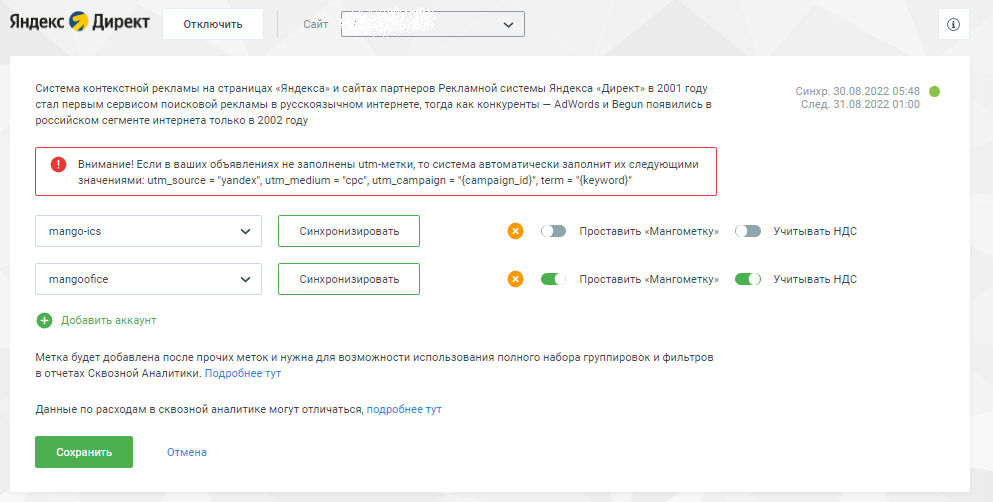Expand the mango-ics account dropdown

point(148,231)
